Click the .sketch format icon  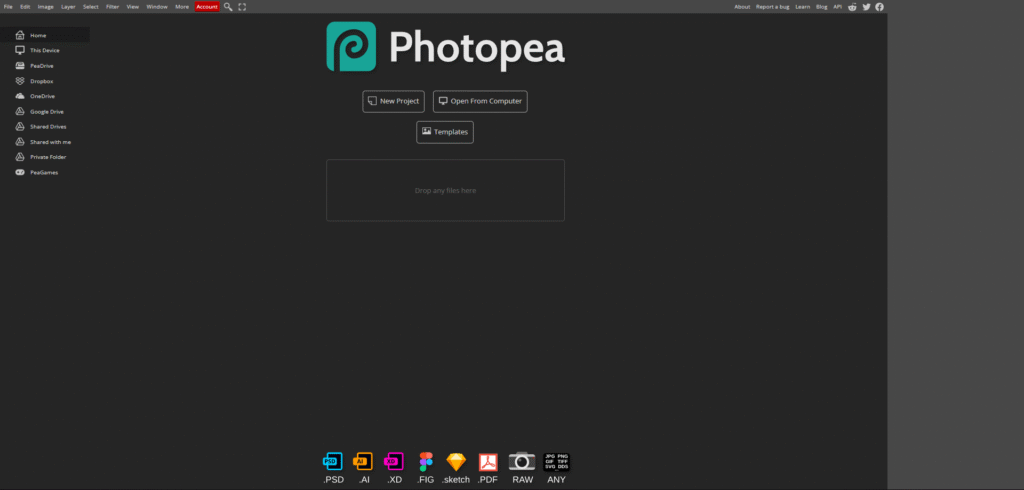tap(456, 462)
